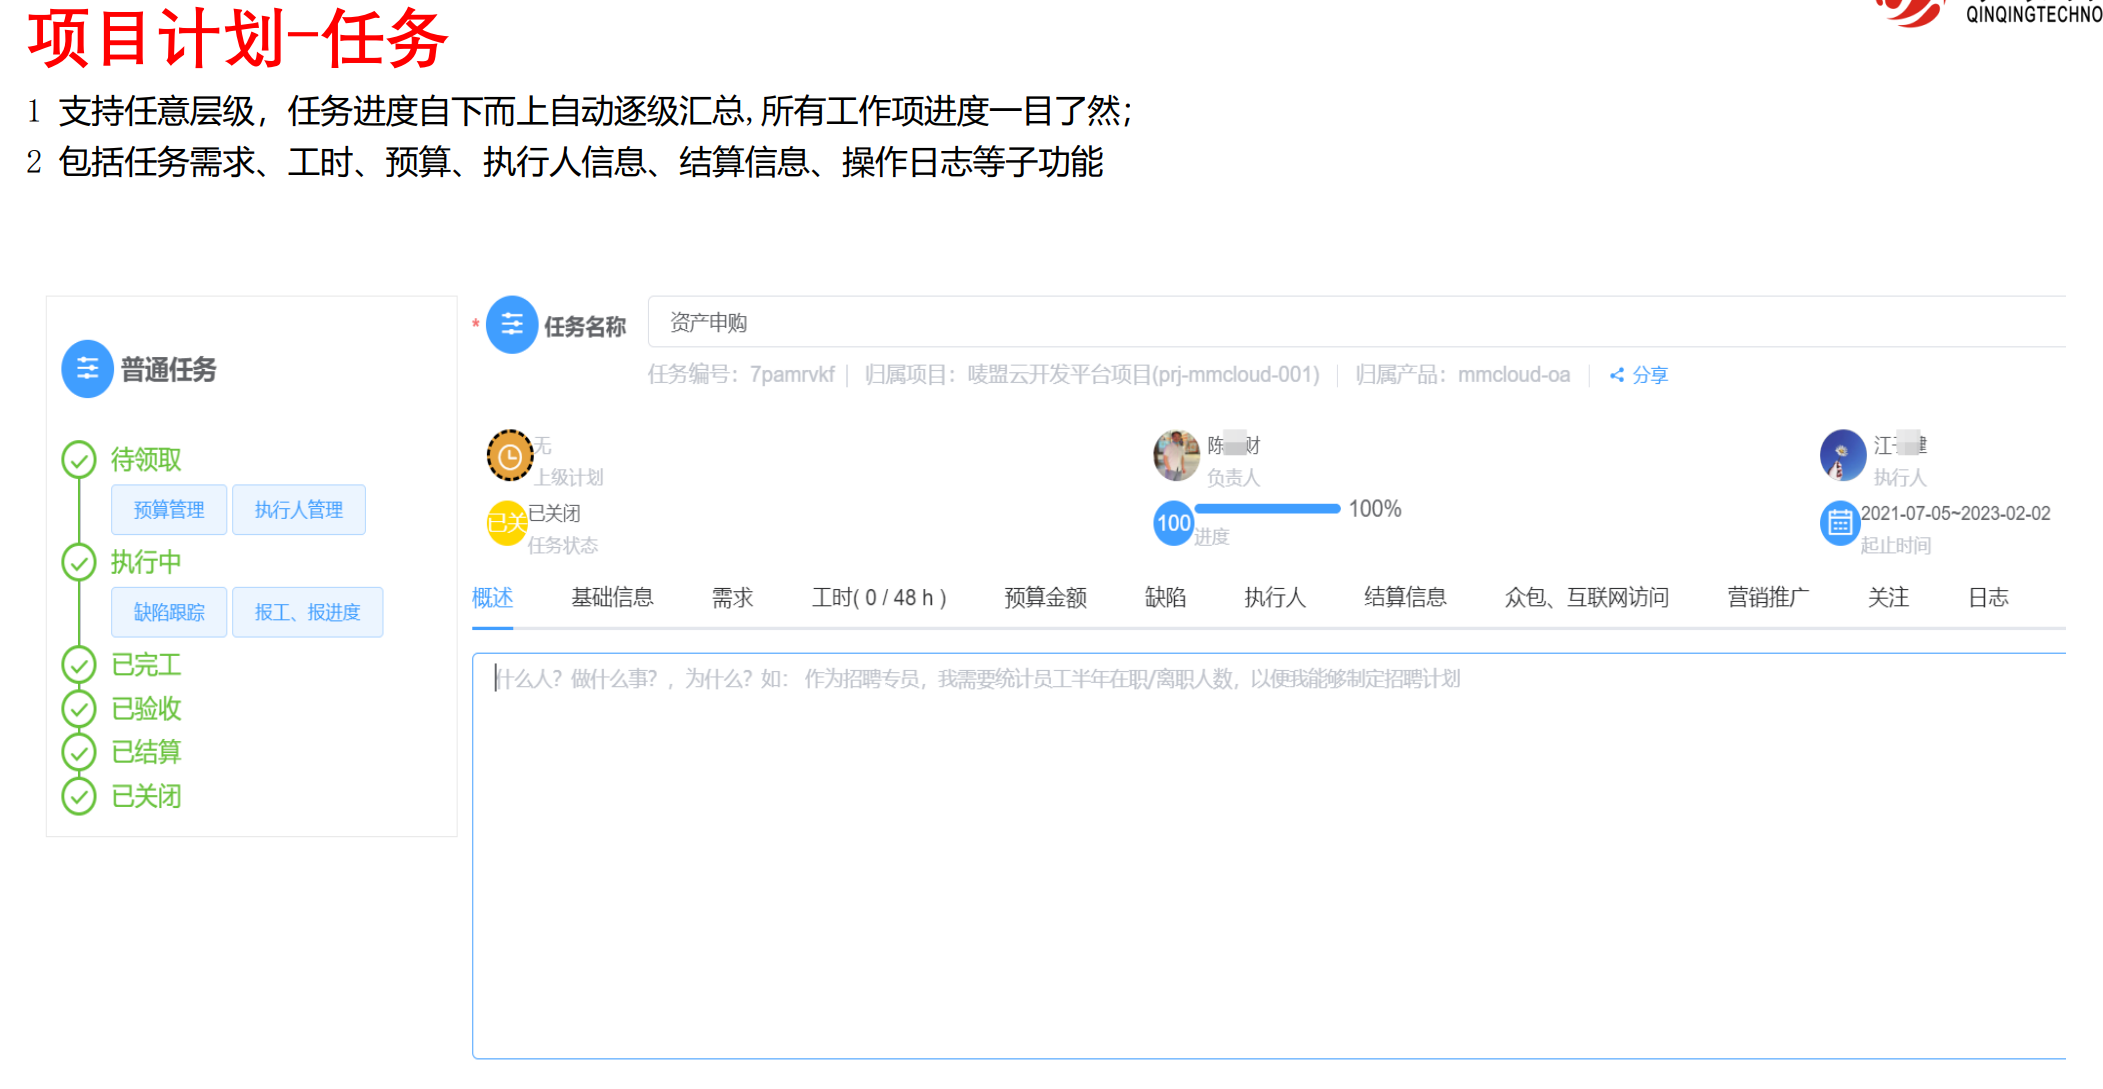Click the 已验收 status check circle

point(79,709)
